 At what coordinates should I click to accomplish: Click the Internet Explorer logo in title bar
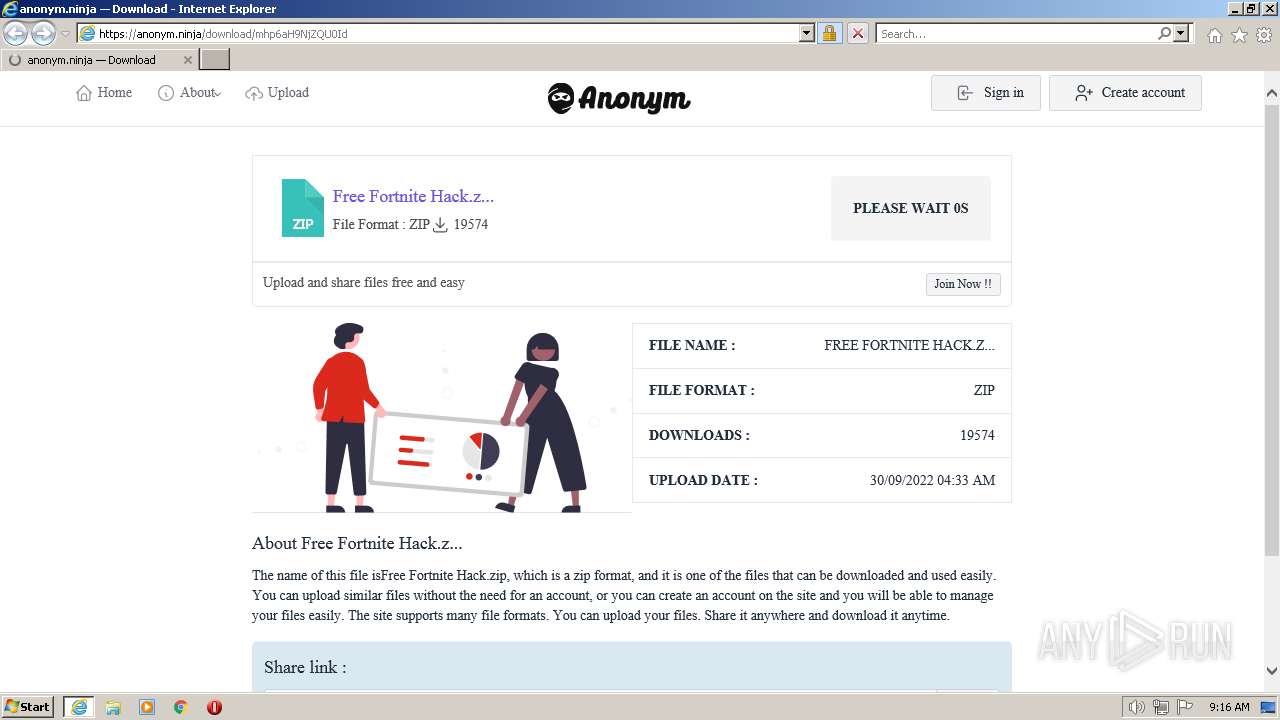tap(10, 8)
